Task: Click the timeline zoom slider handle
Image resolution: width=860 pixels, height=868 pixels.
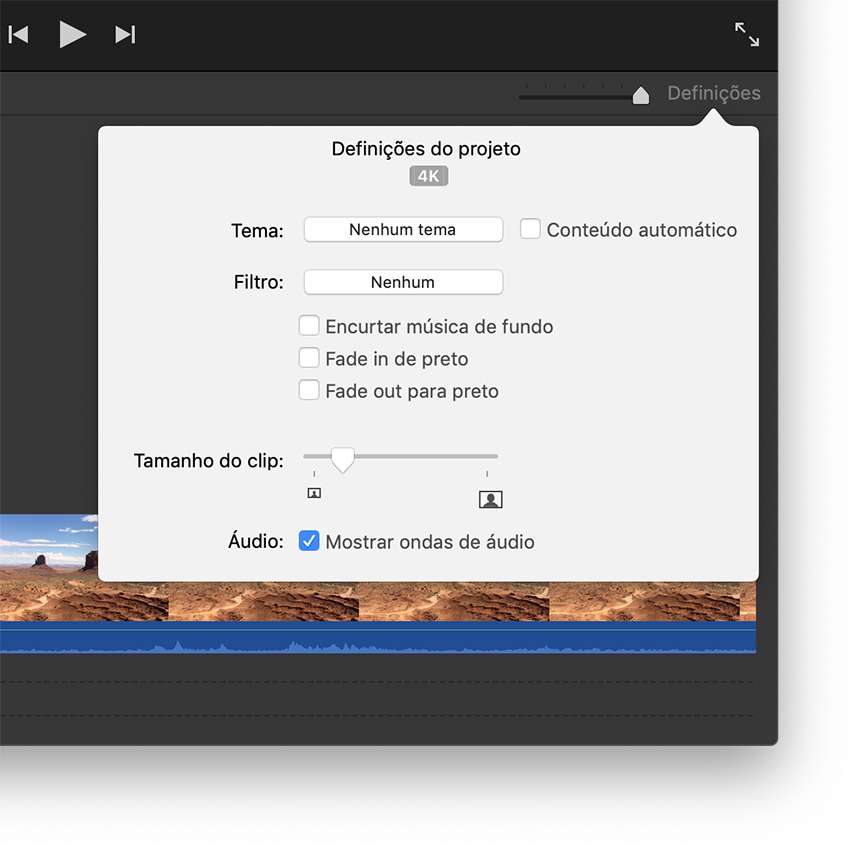Action: pyautogui.click(x=641, y=95)
